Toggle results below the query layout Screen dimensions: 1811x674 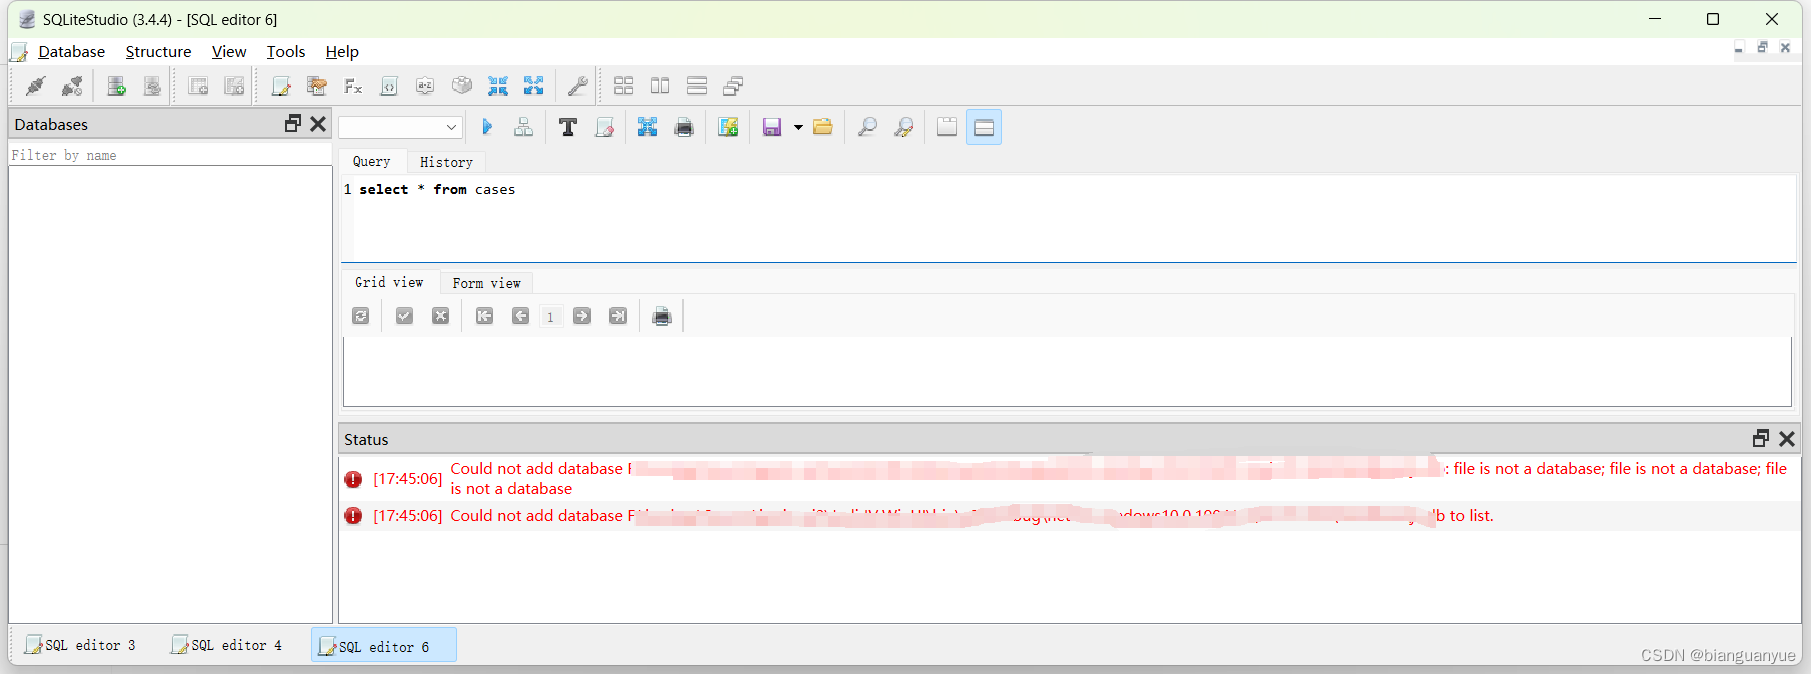[x=984, y=127]
